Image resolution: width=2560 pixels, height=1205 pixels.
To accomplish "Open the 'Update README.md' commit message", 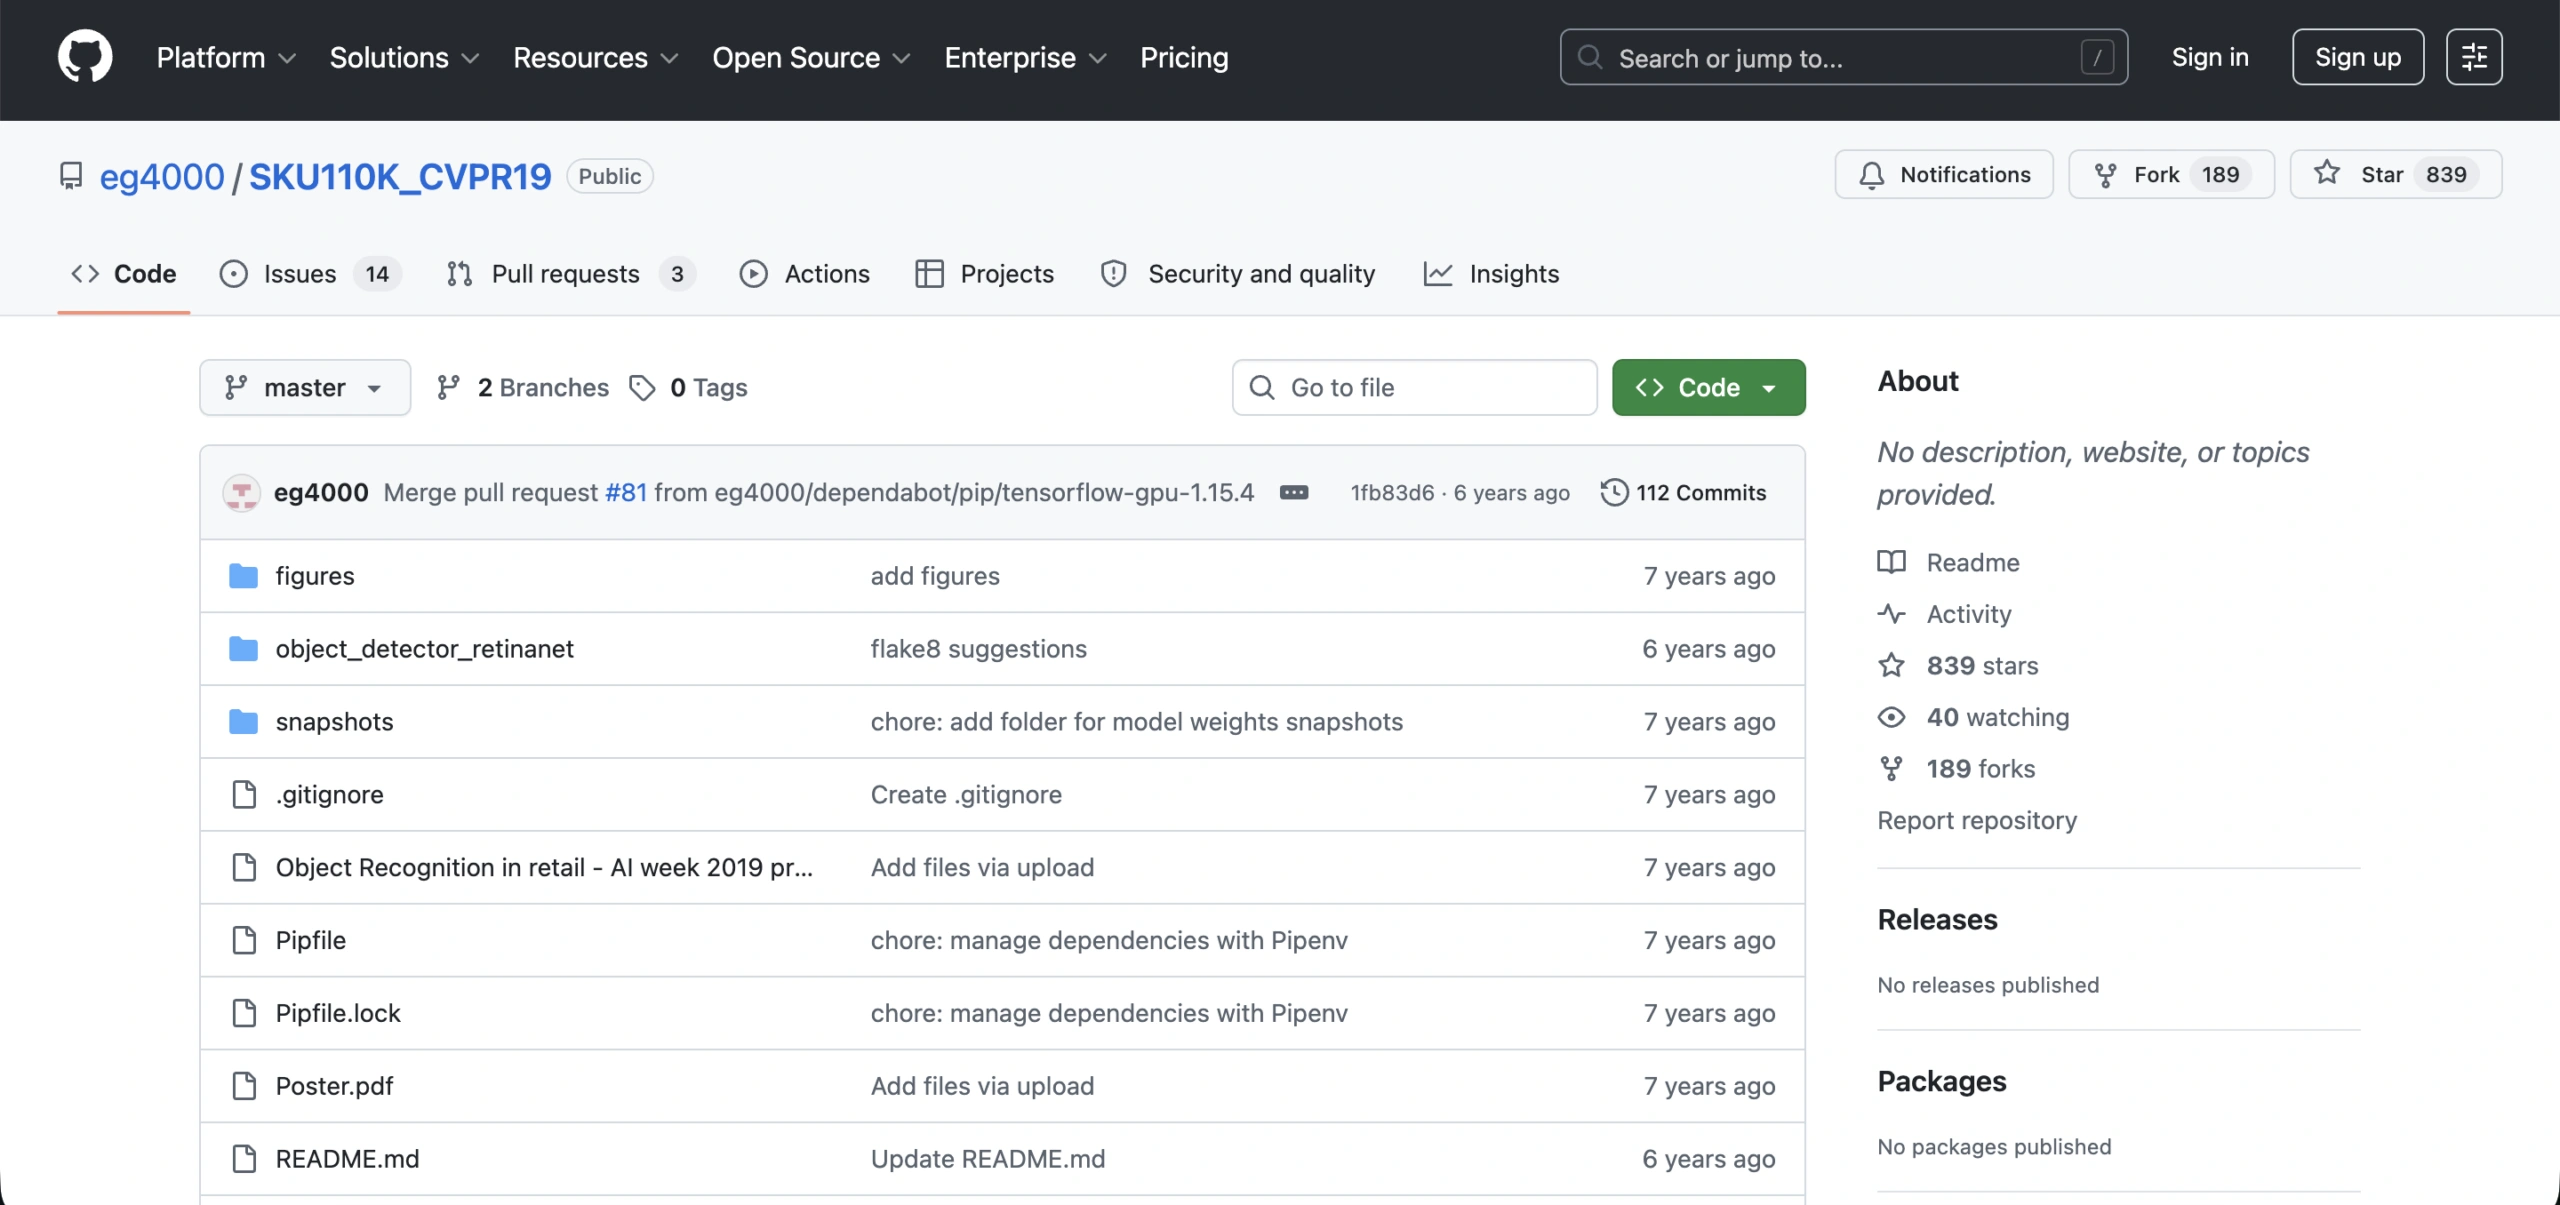I will click(x=987, y=1159).
